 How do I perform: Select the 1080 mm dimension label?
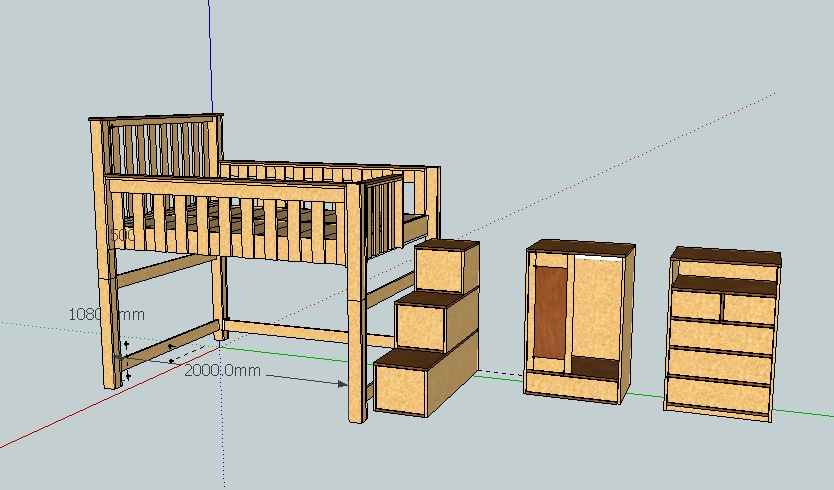click(x=106, y=314)
